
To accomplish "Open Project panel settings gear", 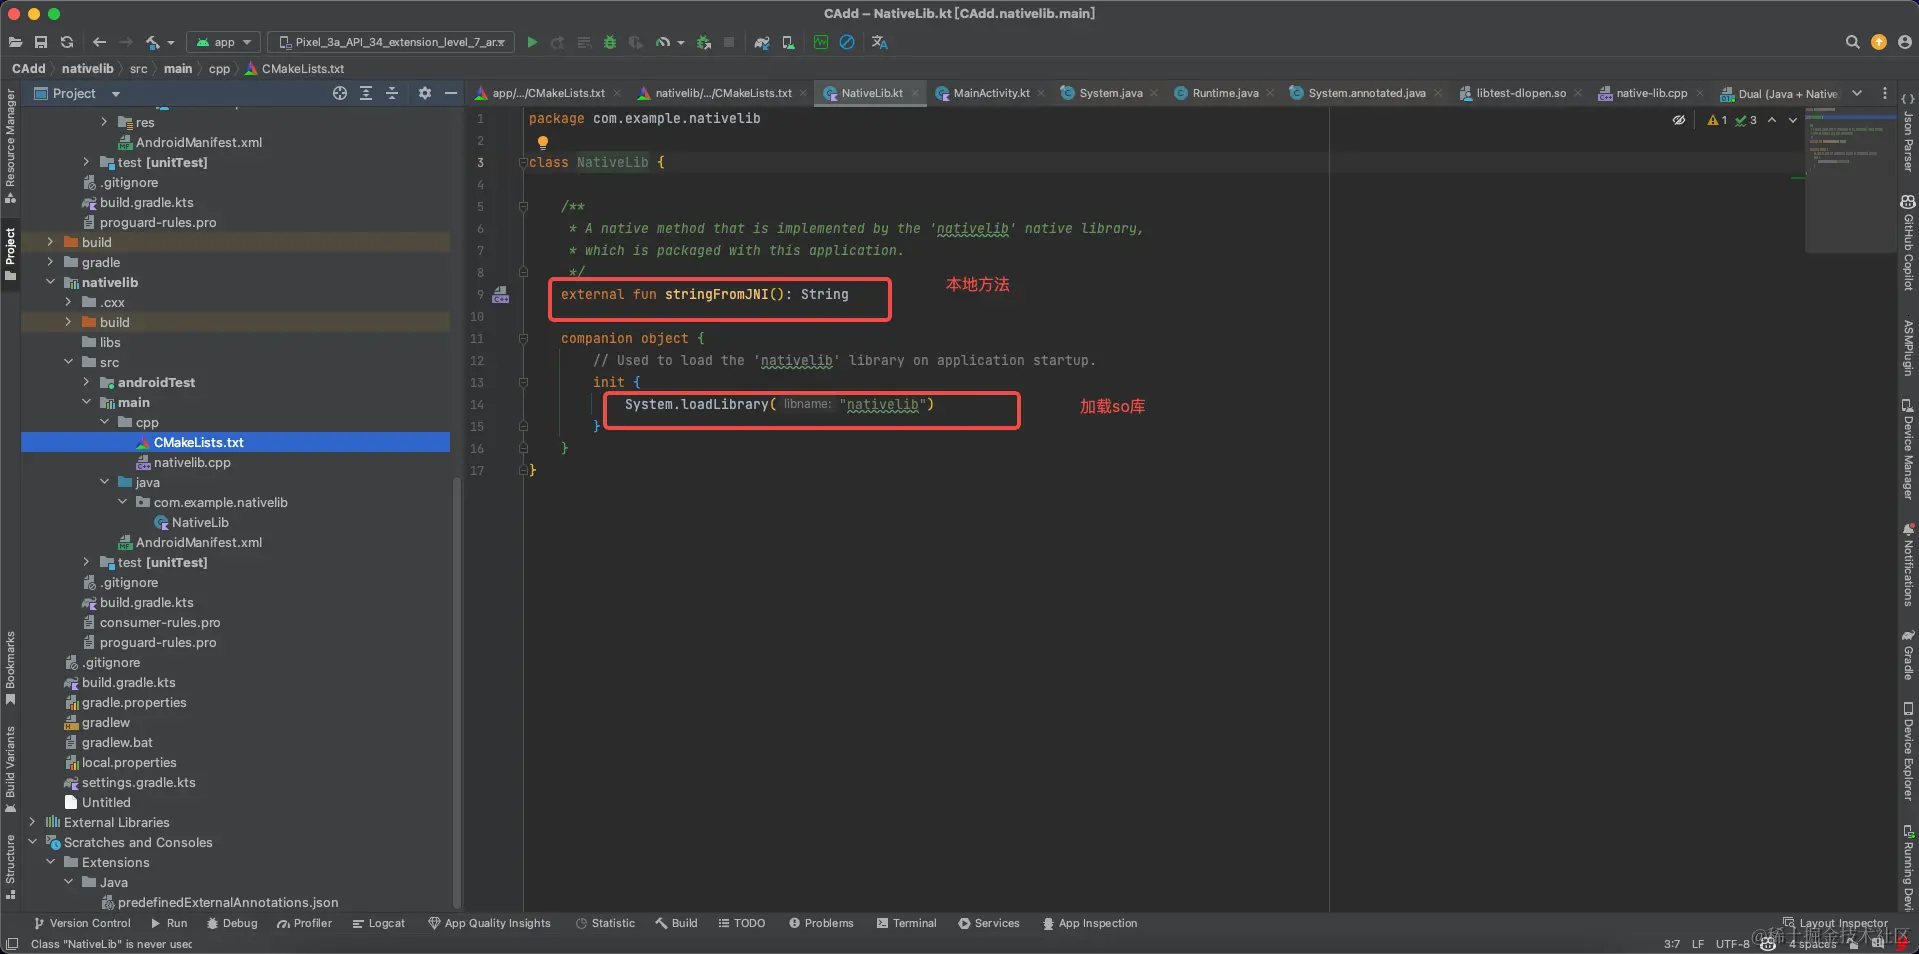I will [x=425, y=93].
